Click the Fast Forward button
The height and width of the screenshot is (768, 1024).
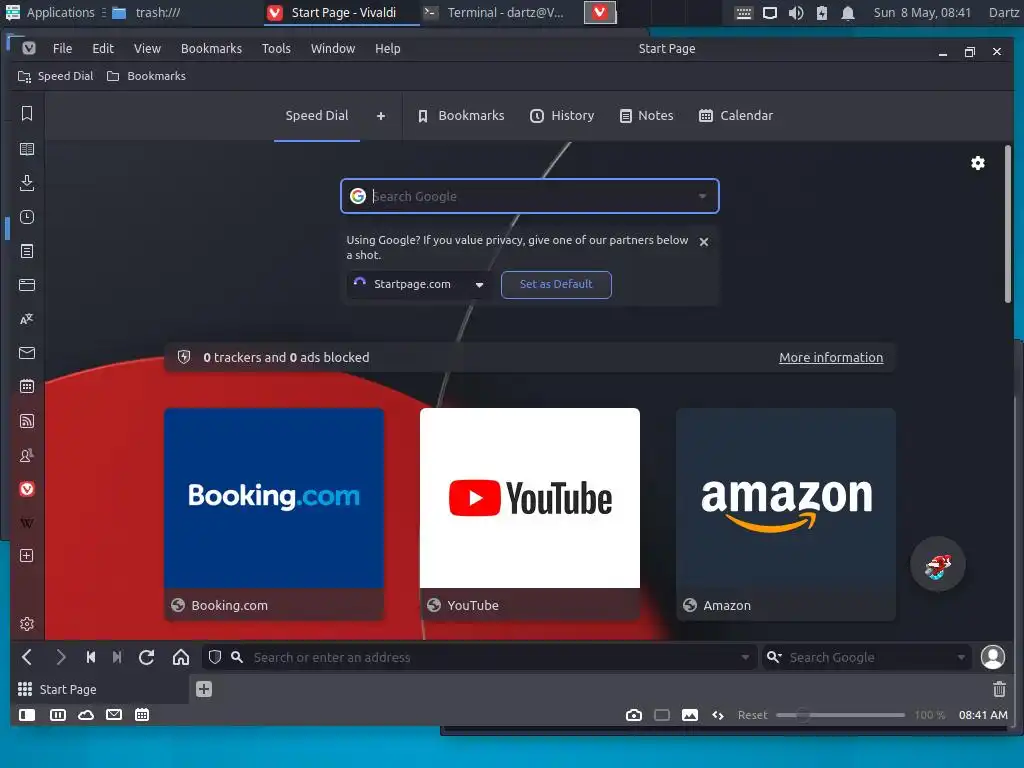click(x=117, y=657)
